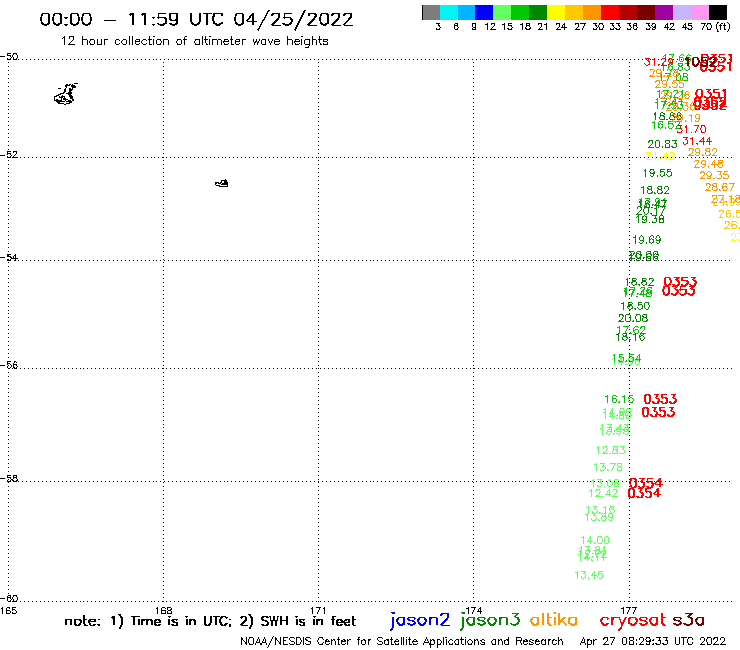Click the "jason3" satellite label

(x=490, y=620)
